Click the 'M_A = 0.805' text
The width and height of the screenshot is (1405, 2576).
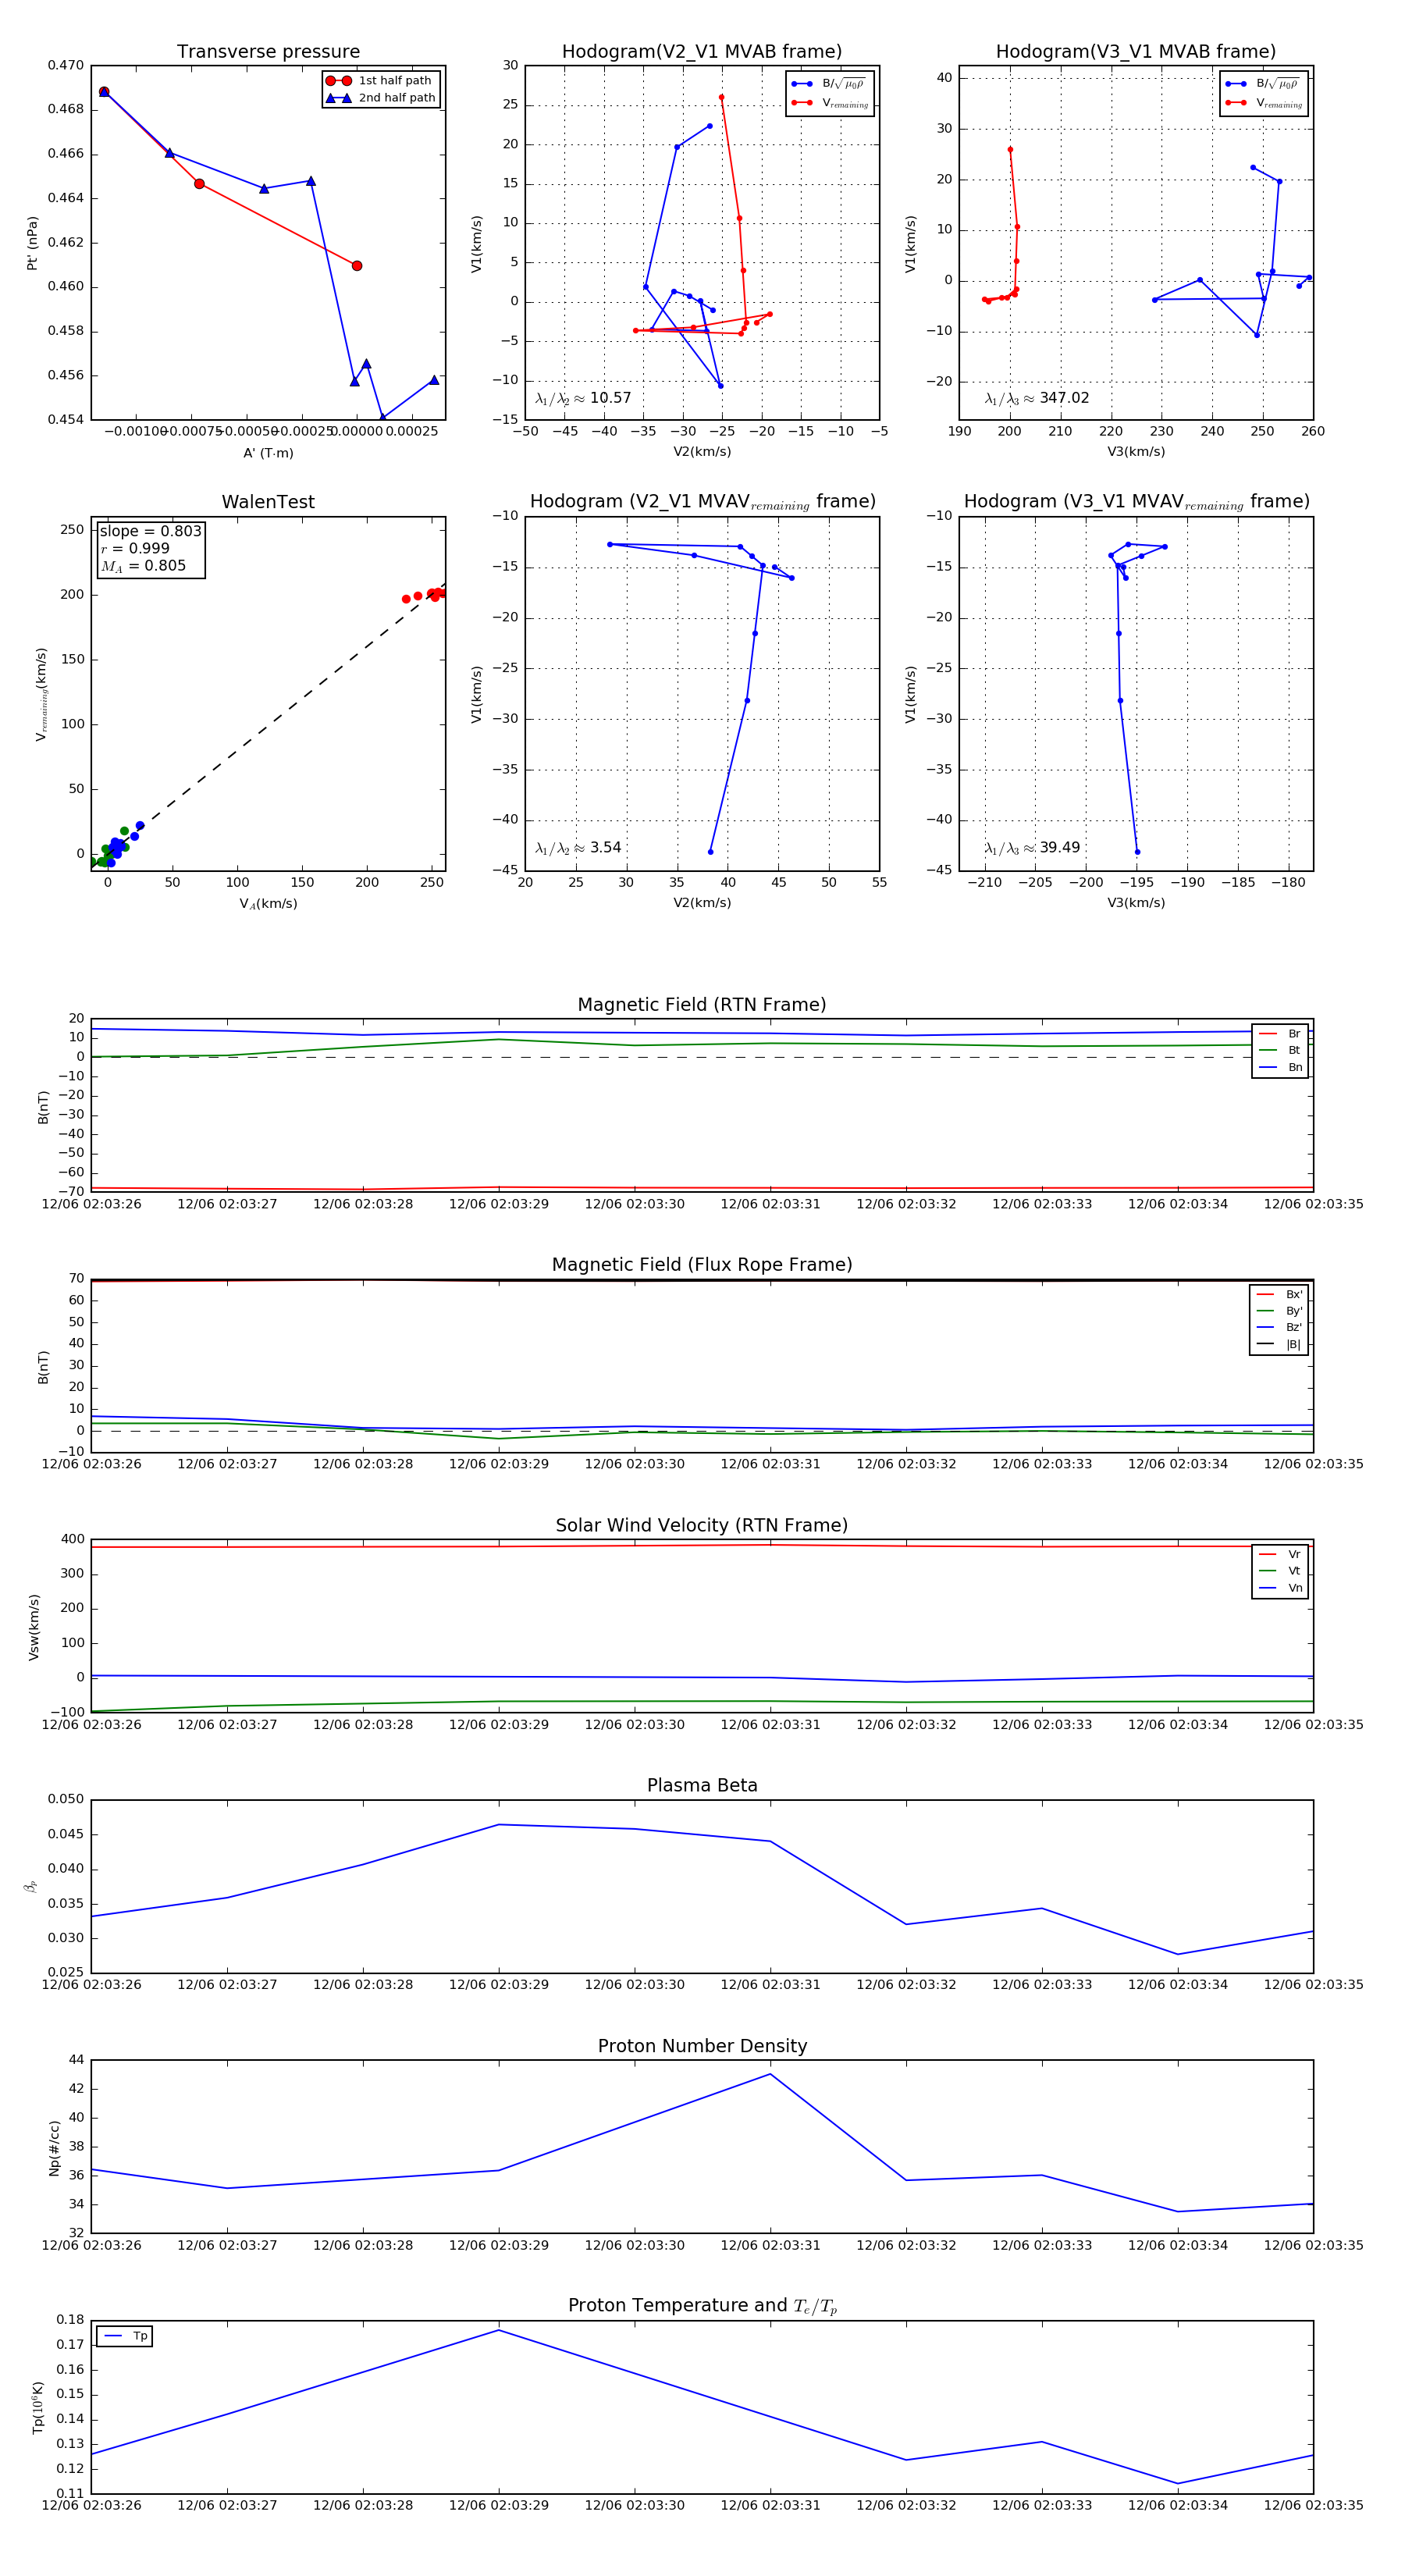point(143,566)
